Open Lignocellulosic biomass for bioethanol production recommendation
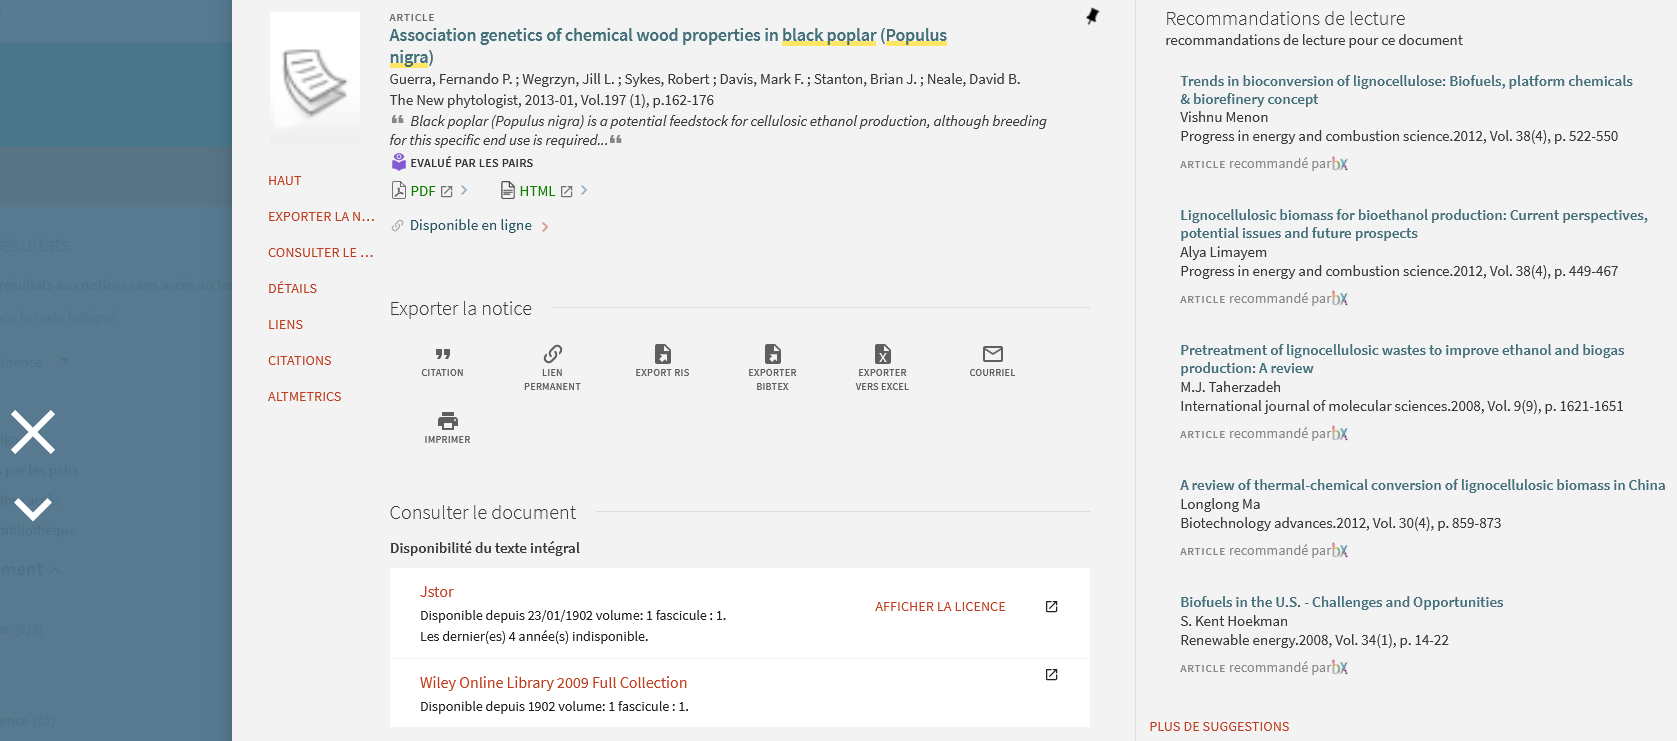1677x741 pixels. coord(1414,224)
